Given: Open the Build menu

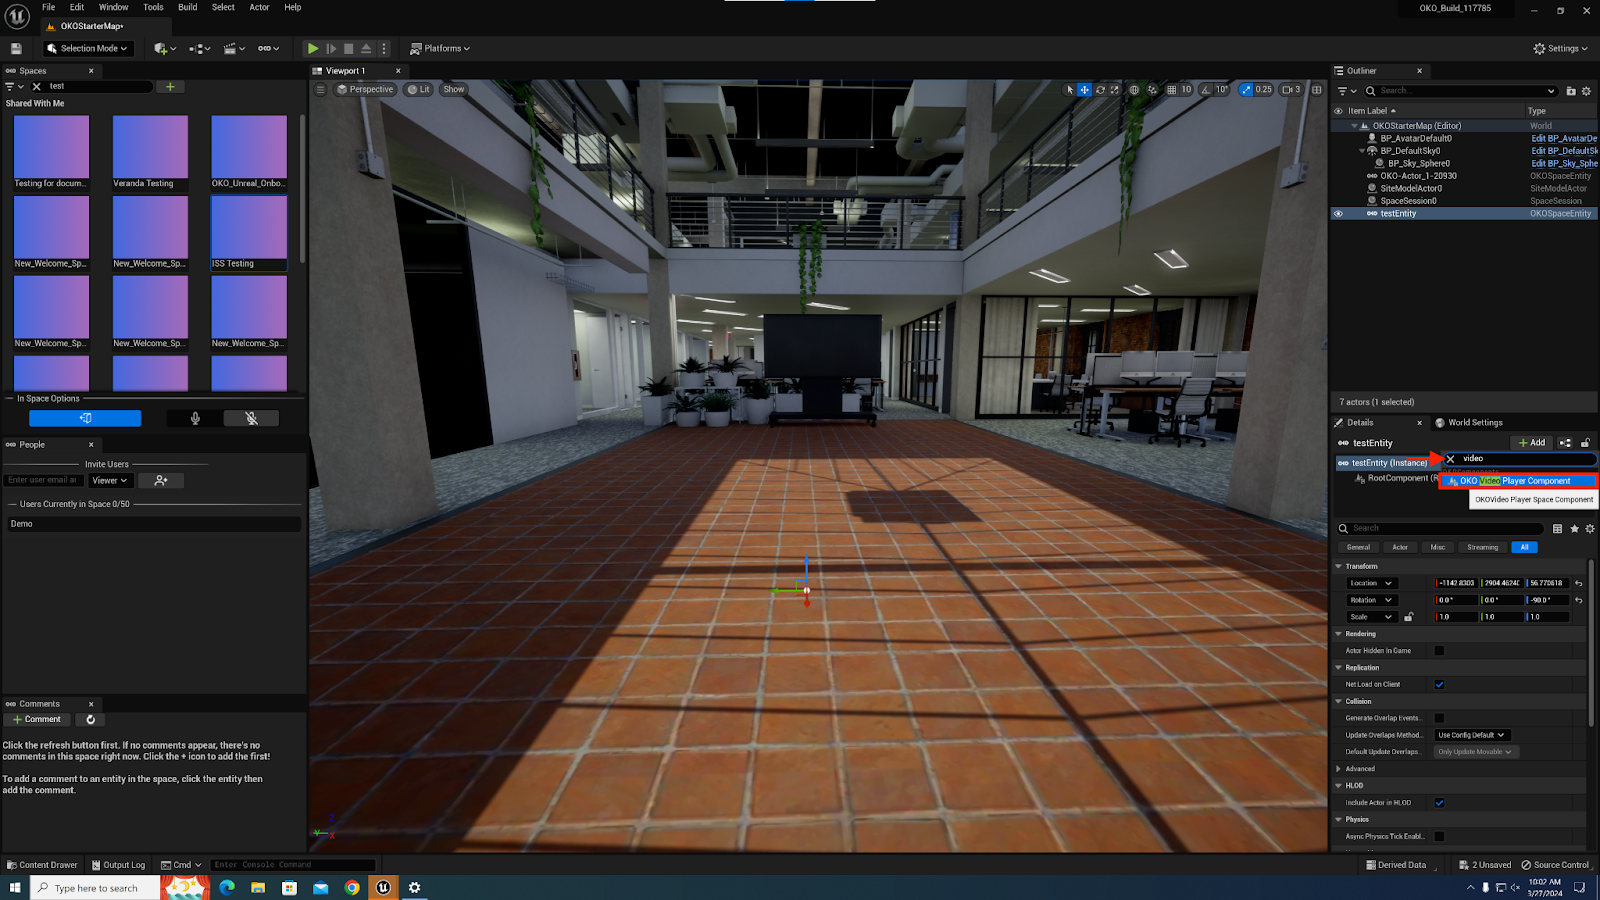Looking at the screenshot, I should 187,7.
